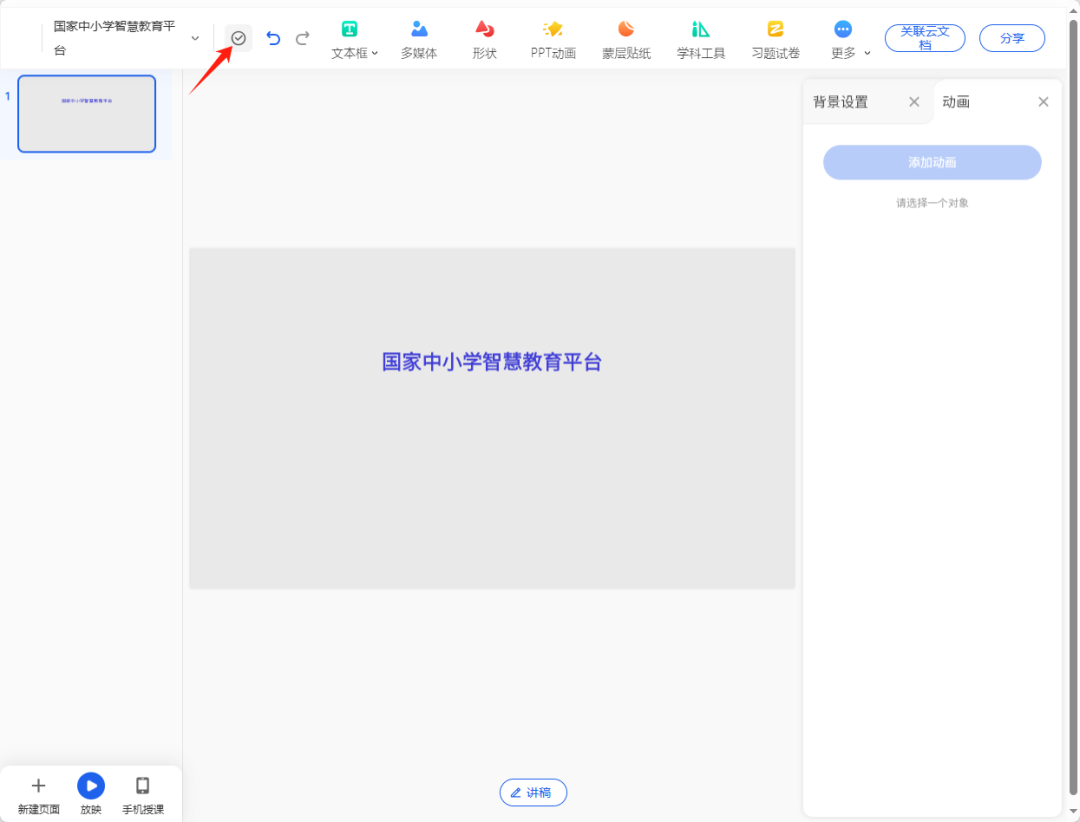Redo the last action
Image resolution: width=1080 pixels, height=822 pixels.
point(303,37)
